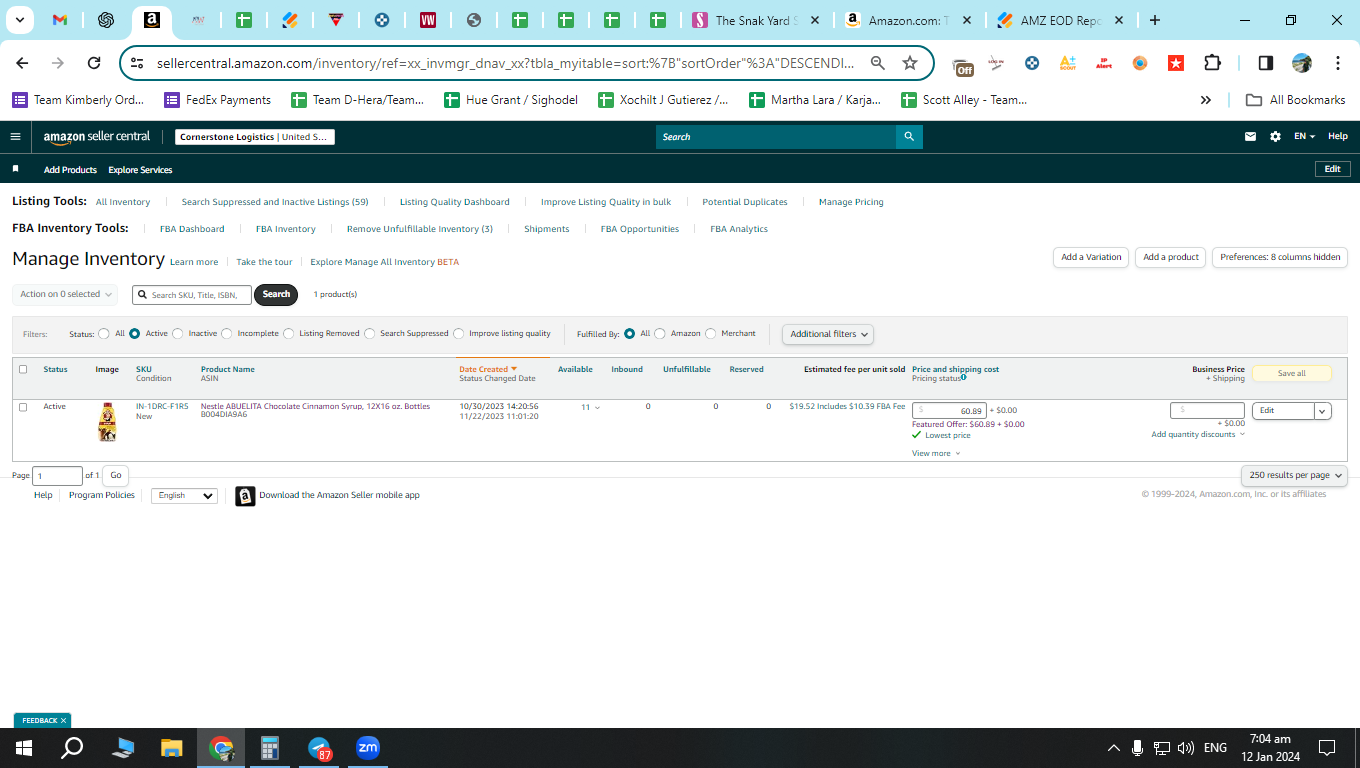Open the settings gear icon in Seller Central
1360x768 pixels.
coord(1275,137)
